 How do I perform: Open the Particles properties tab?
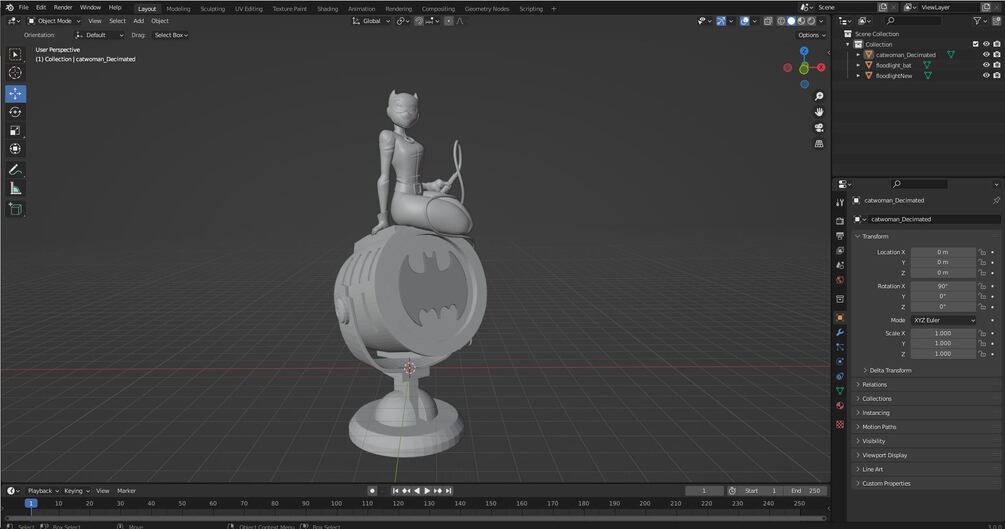point(840,347)
